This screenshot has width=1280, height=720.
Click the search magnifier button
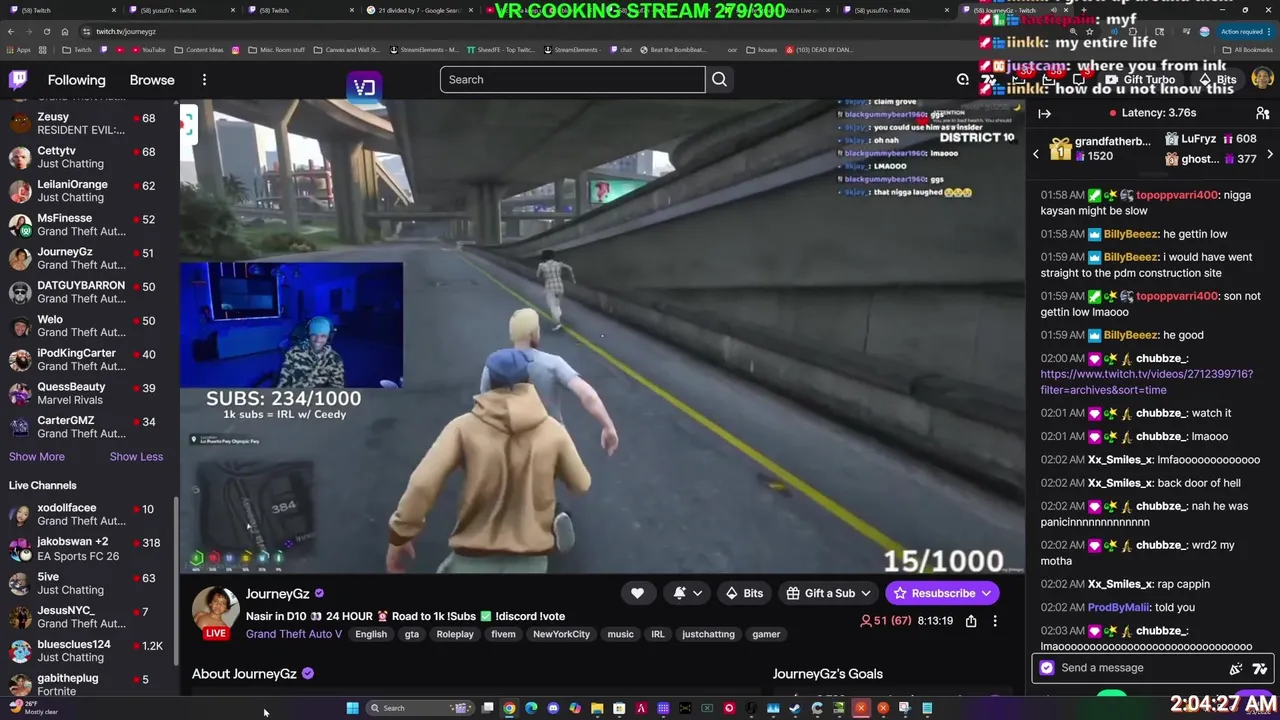(x=719, y=79)
